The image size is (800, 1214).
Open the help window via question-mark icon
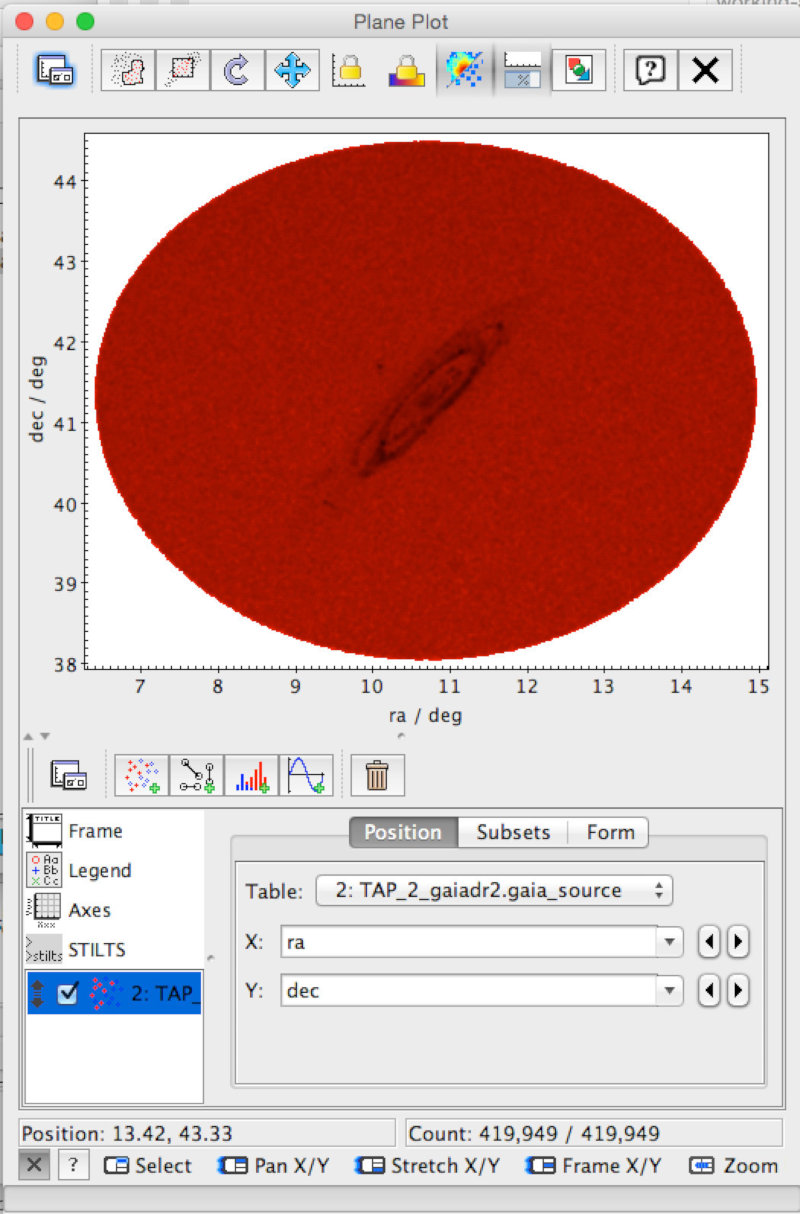coord(649,69)
